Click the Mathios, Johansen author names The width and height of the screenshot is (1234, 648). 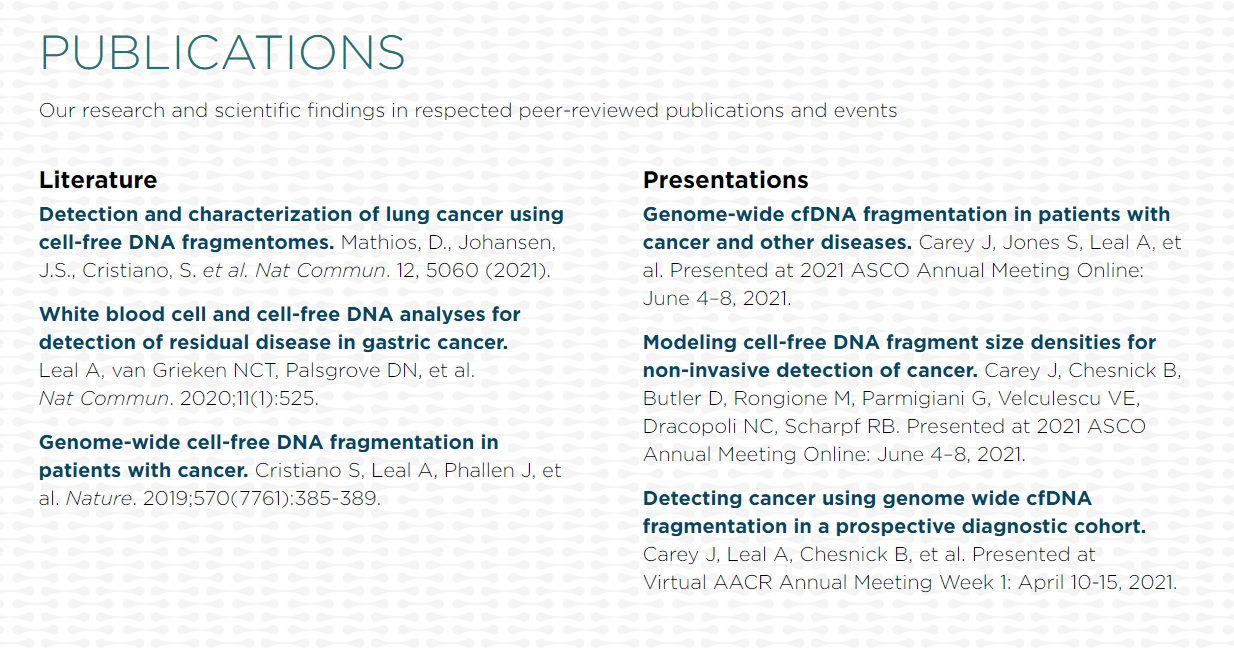[x=448, y=242]
